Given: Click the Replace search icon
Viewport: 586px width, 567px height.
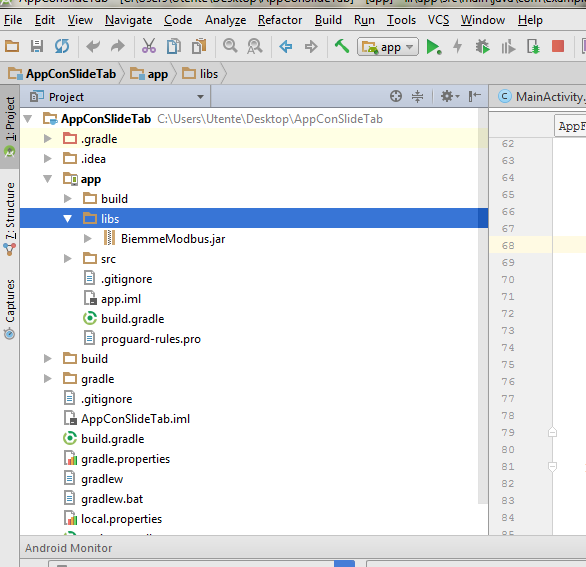Looking at the screenshot, I should point(255,47).
